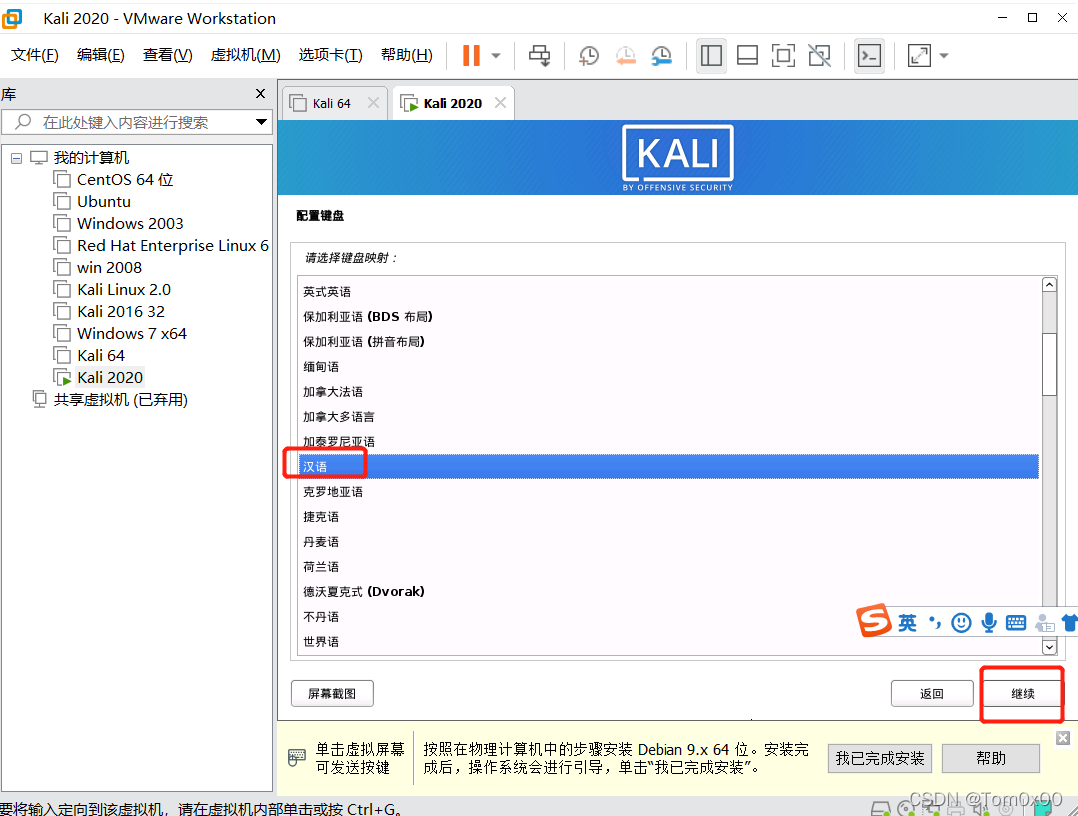This screenshot has width=1078, height=816.
Task: Select Kali 2016 32 in the library
Action: pyautogui.click(x=120, y=311)
